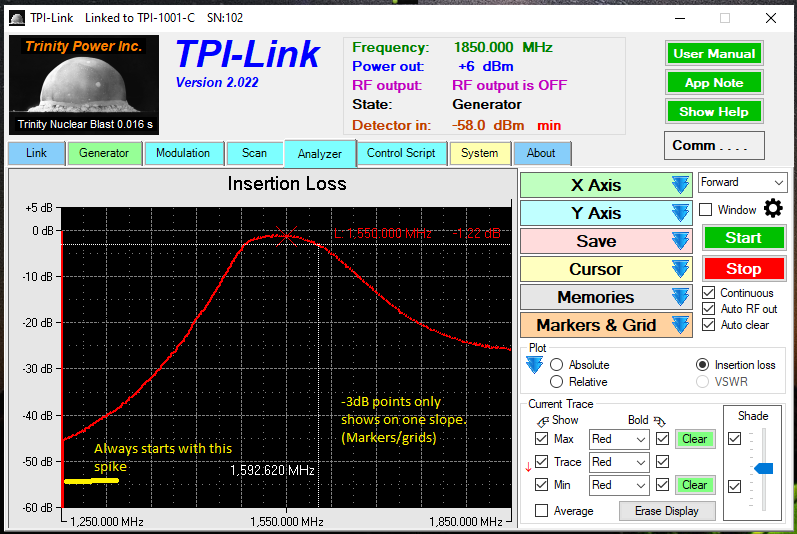Toggle the upper Shade checkbox

734,438
